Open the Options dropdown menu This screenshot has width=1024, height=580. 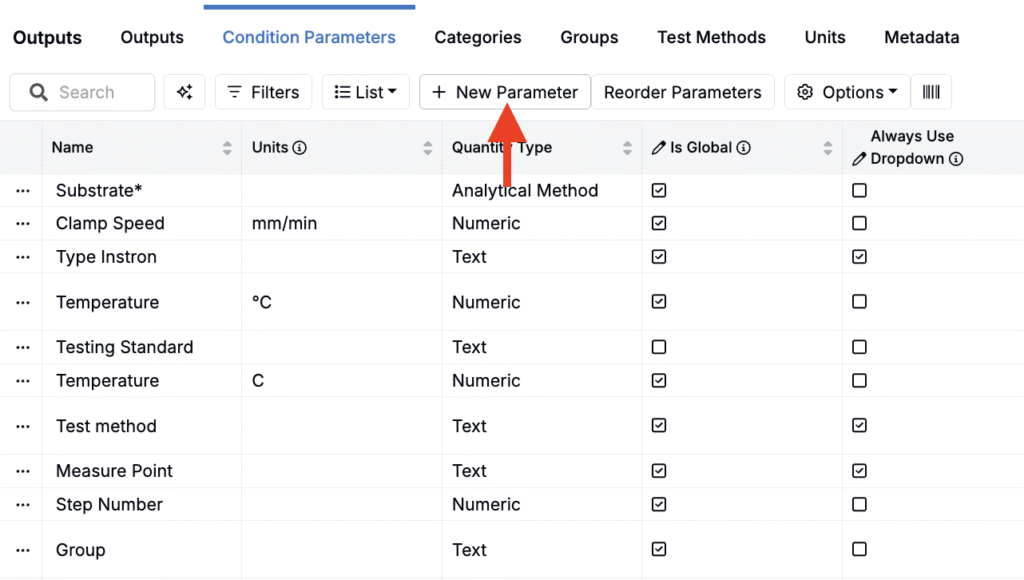click(x=846, y=92)
